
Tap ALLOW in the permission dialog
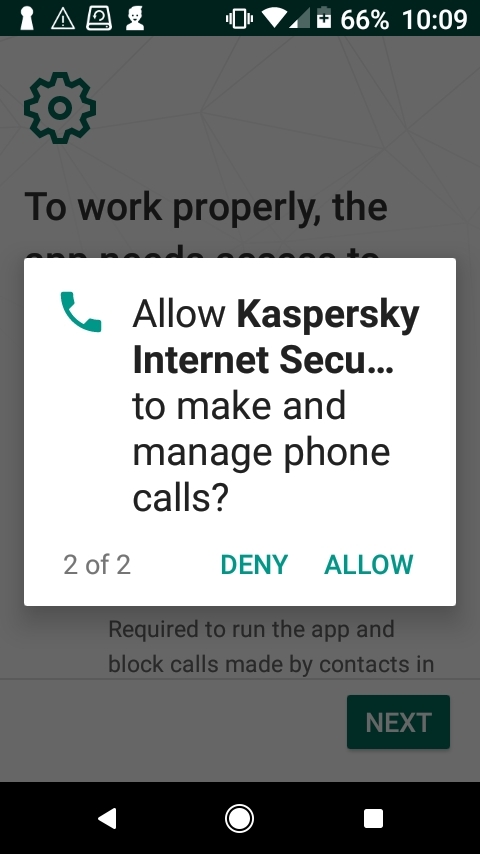[369, 565]
